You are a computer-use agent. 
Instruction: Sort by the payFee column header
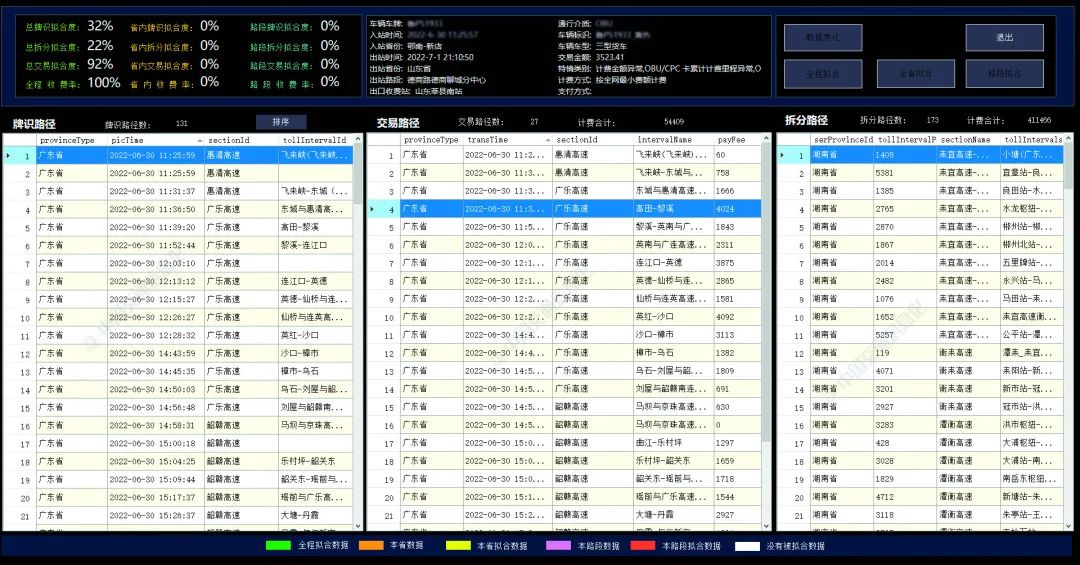point(738,140)
